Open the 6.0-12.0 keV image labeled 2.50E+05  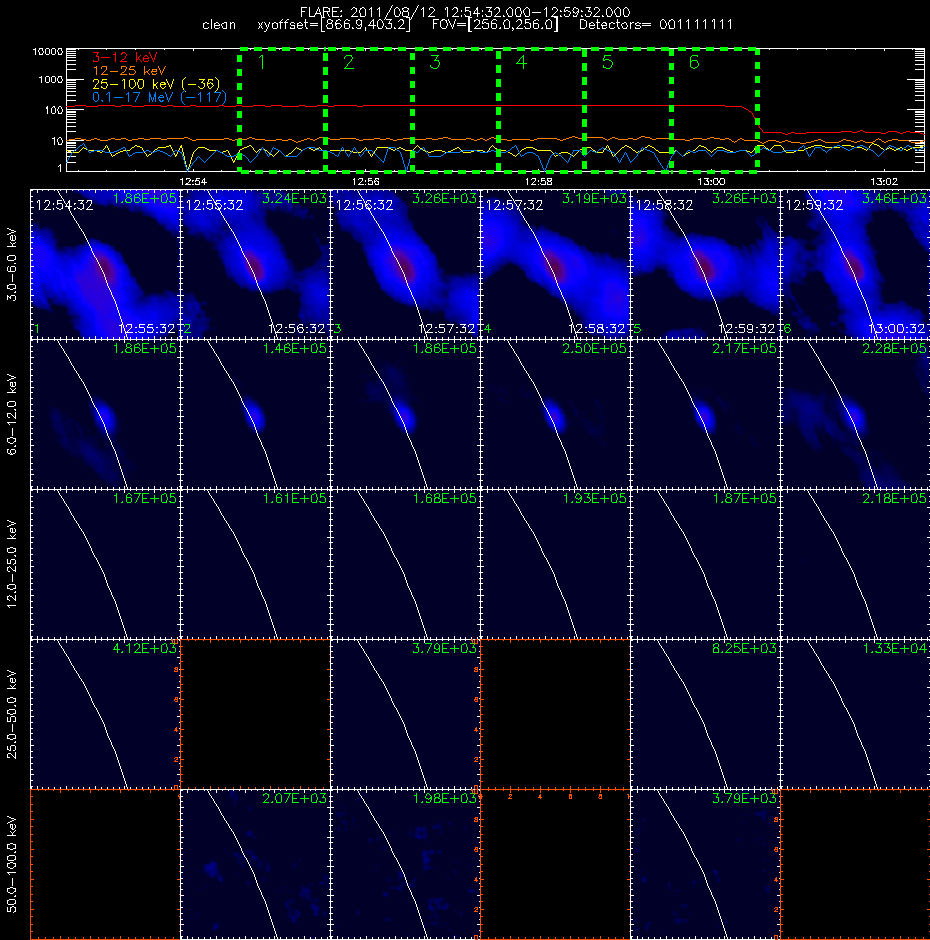[555, 414]
